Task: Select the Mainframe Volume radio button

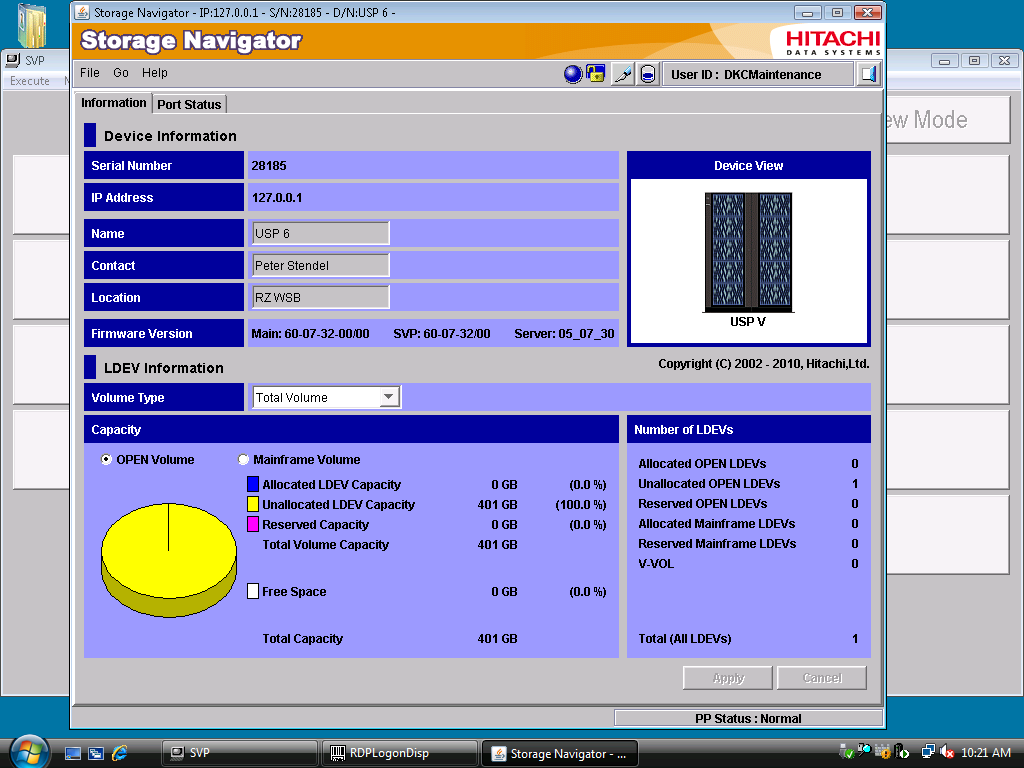Action: pyautogui.click(x=243, y=460)
